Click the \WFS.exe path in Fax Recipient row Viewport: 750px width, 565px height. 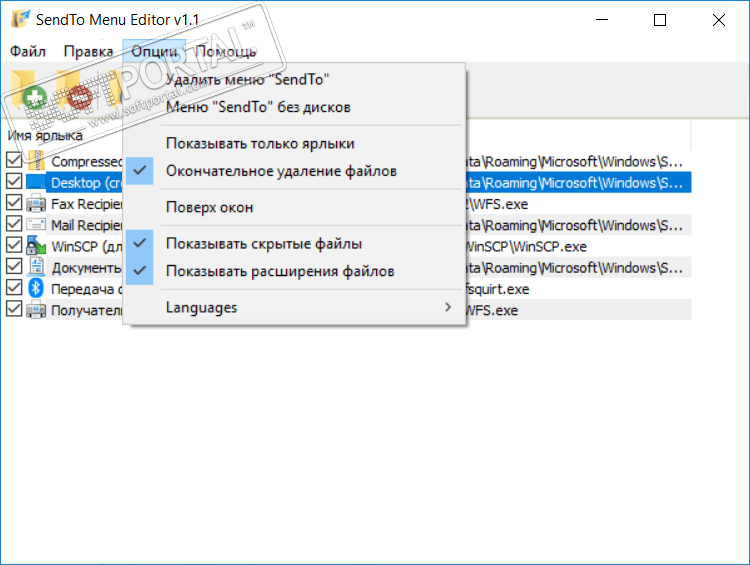tap(497, 204)
